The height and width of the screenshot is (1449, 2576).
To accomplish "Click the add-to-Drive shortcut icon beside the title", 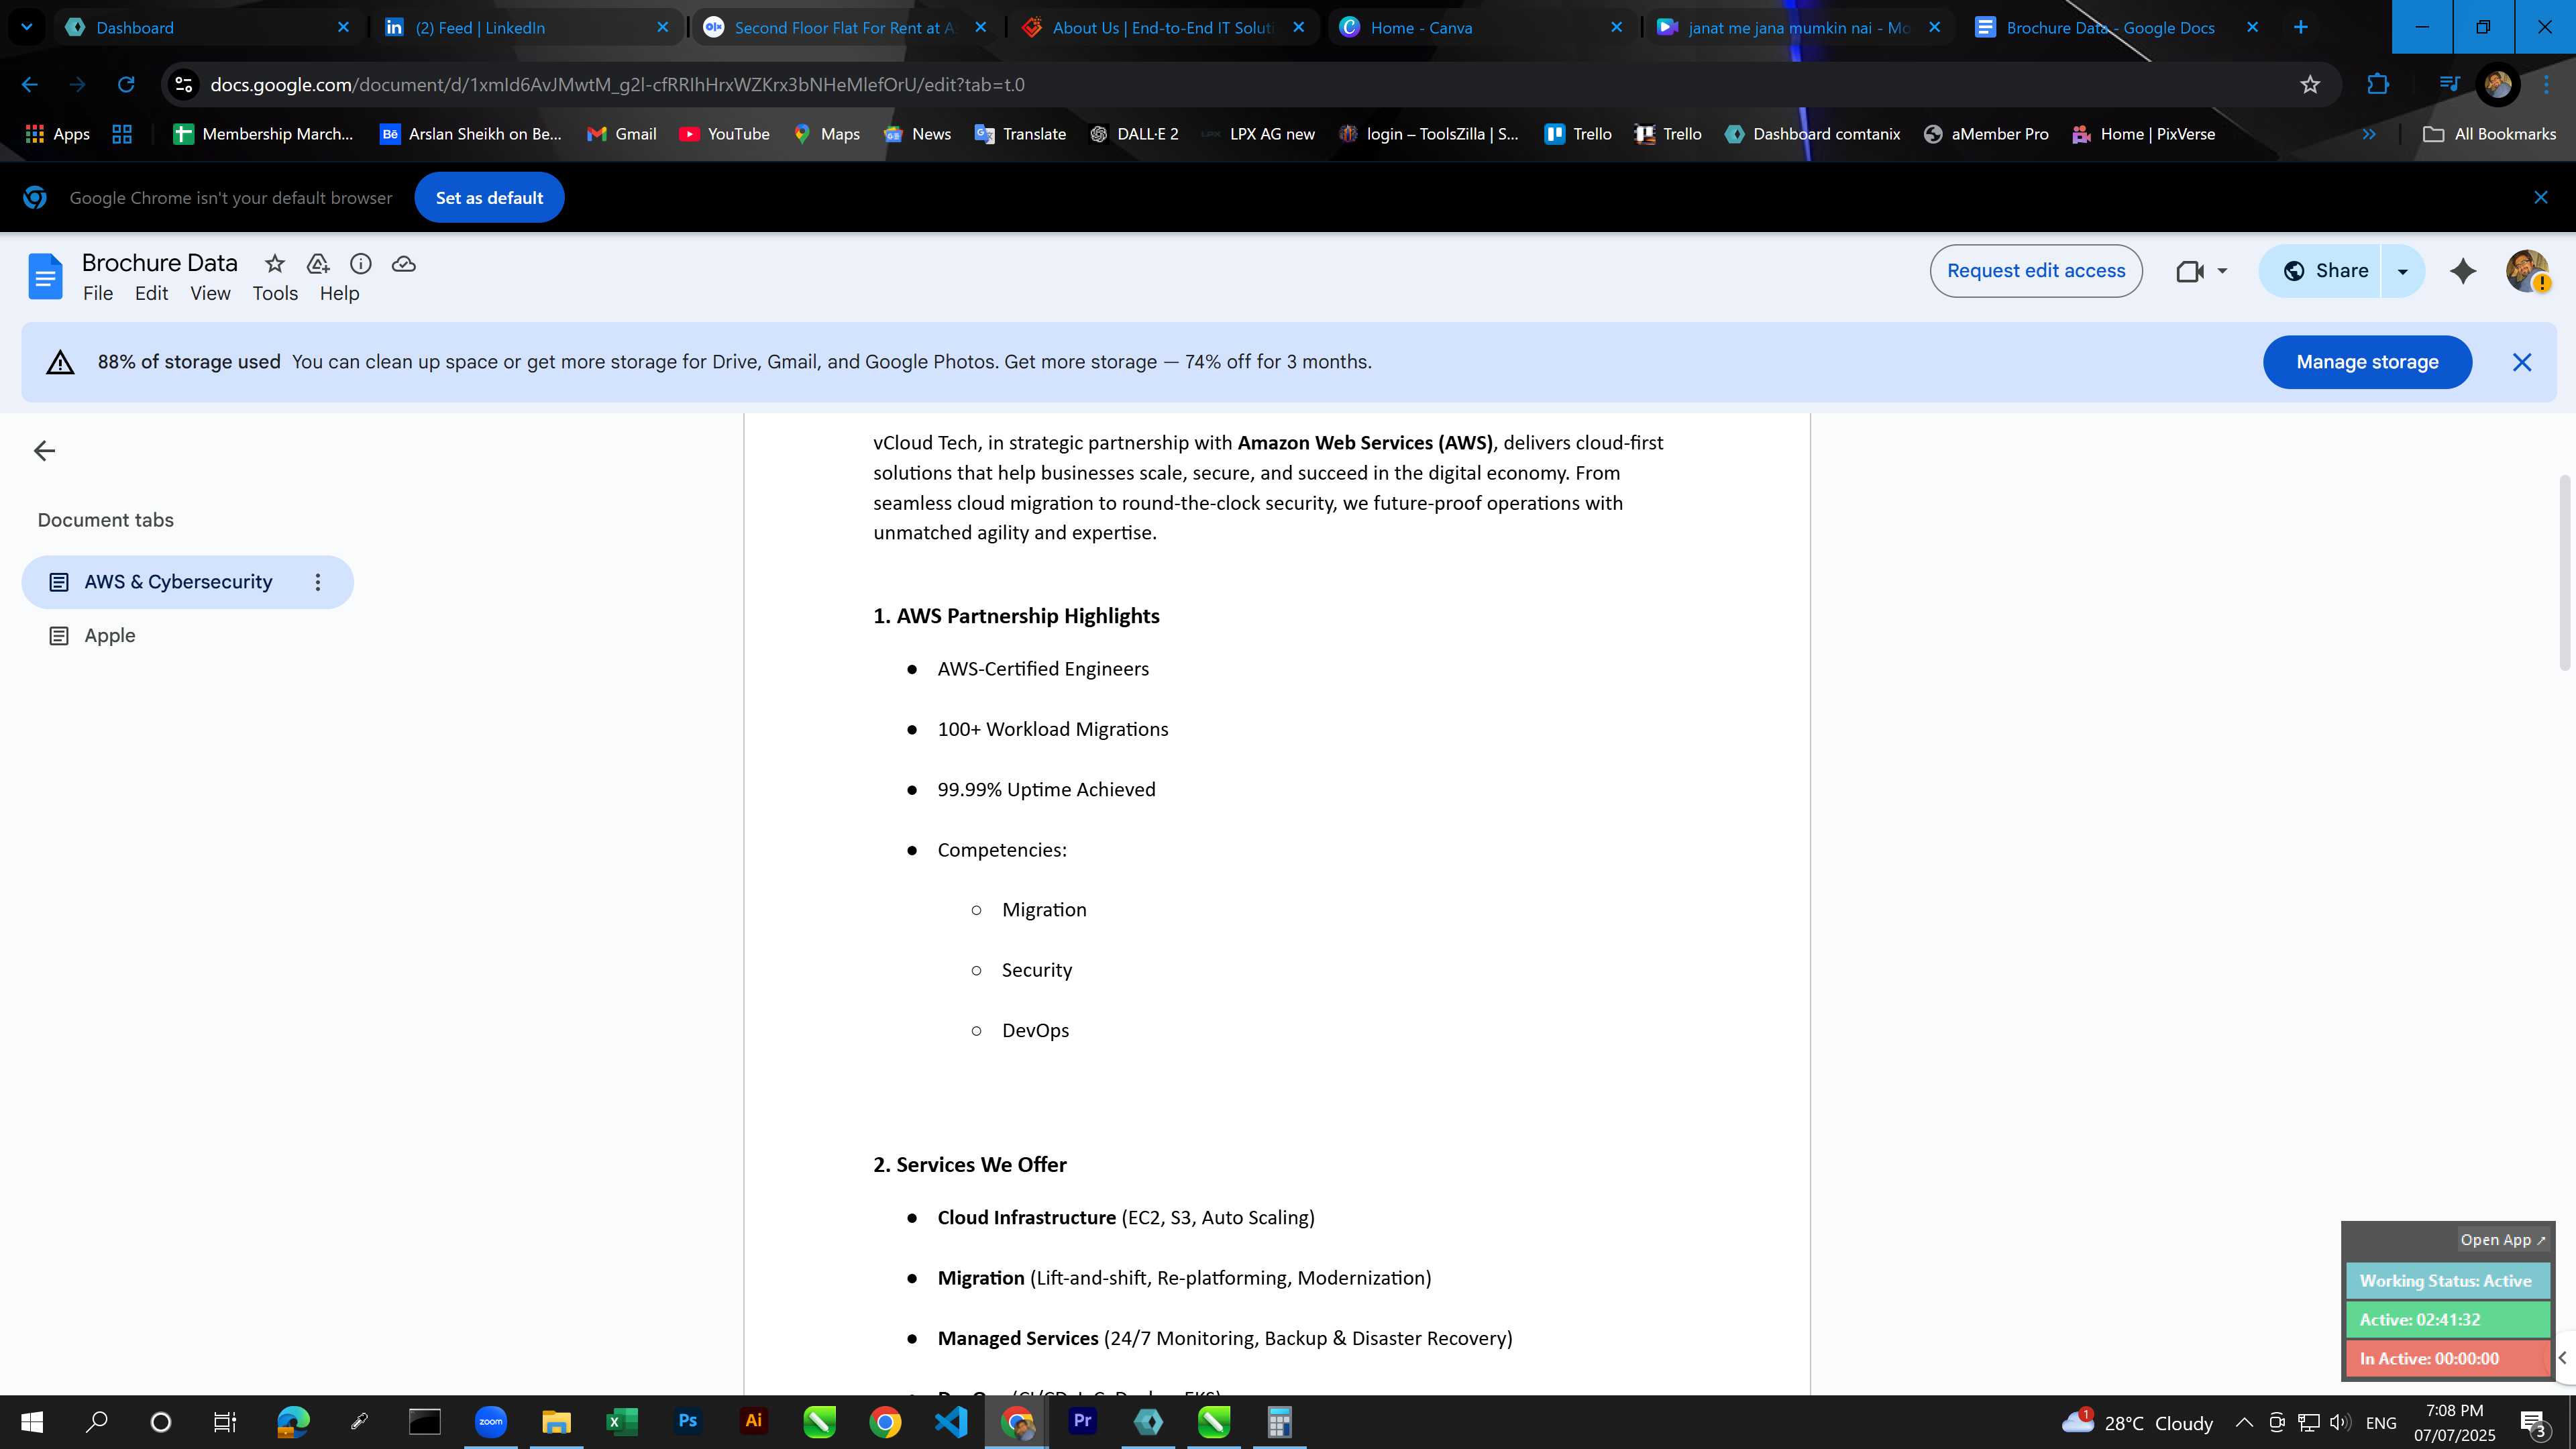I will click(318, 264).
